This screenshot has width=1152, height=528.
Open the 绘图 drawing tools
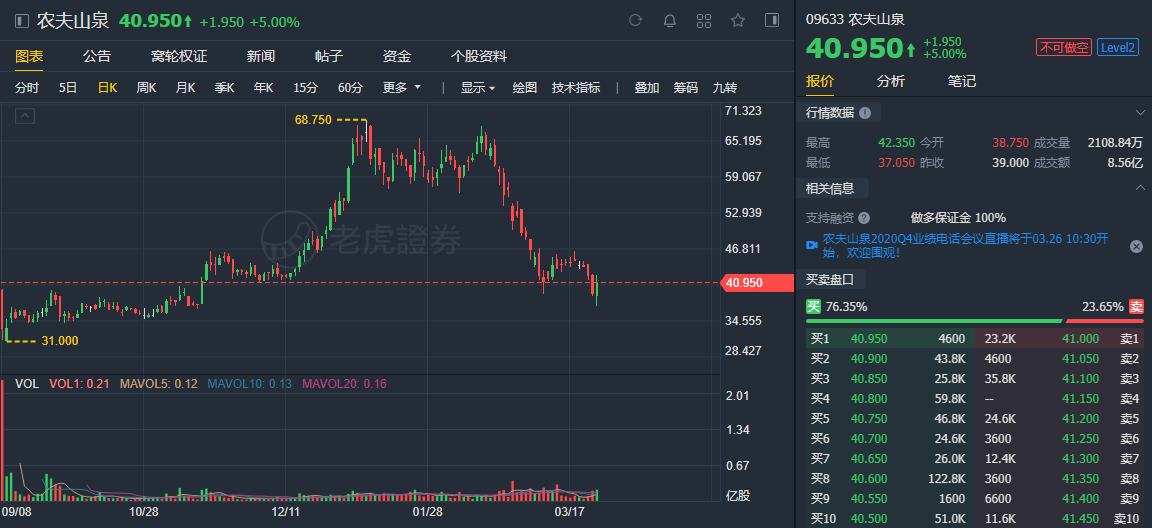[x=525, y=87]
